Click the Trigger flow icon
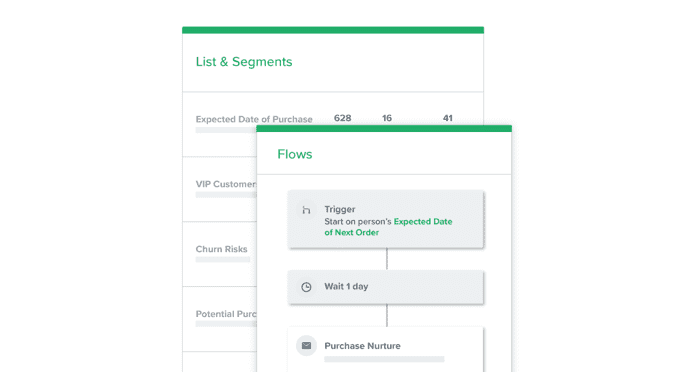The image size is (700, 372). pos(306,210)
